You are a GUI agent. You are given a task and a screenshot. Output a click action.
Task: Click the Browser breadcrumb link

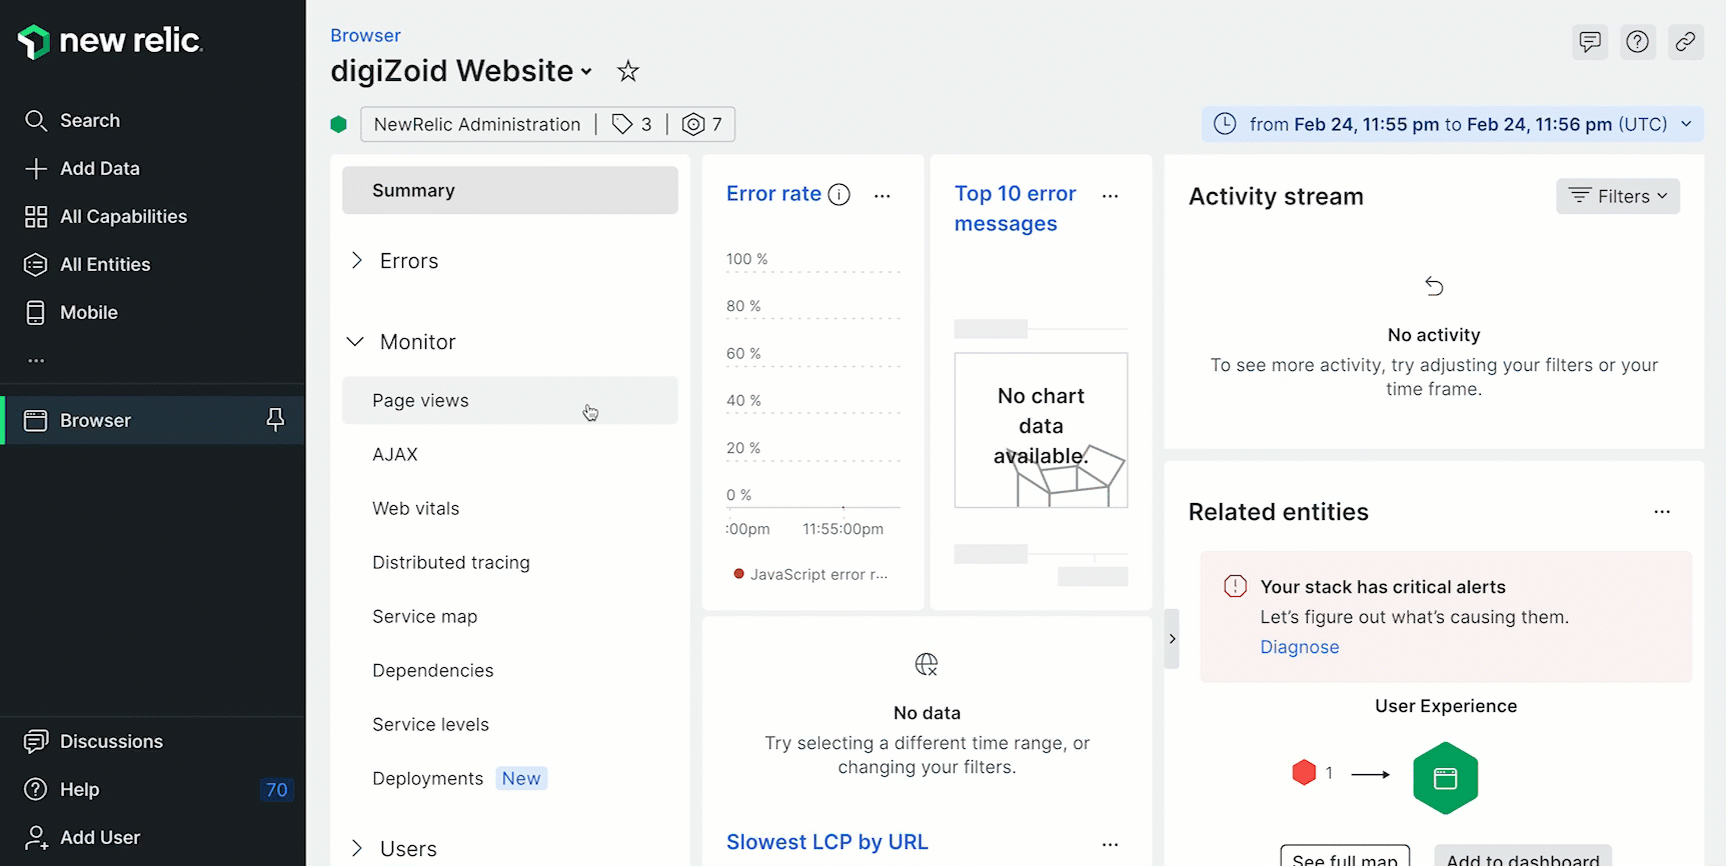click(365, 35)
